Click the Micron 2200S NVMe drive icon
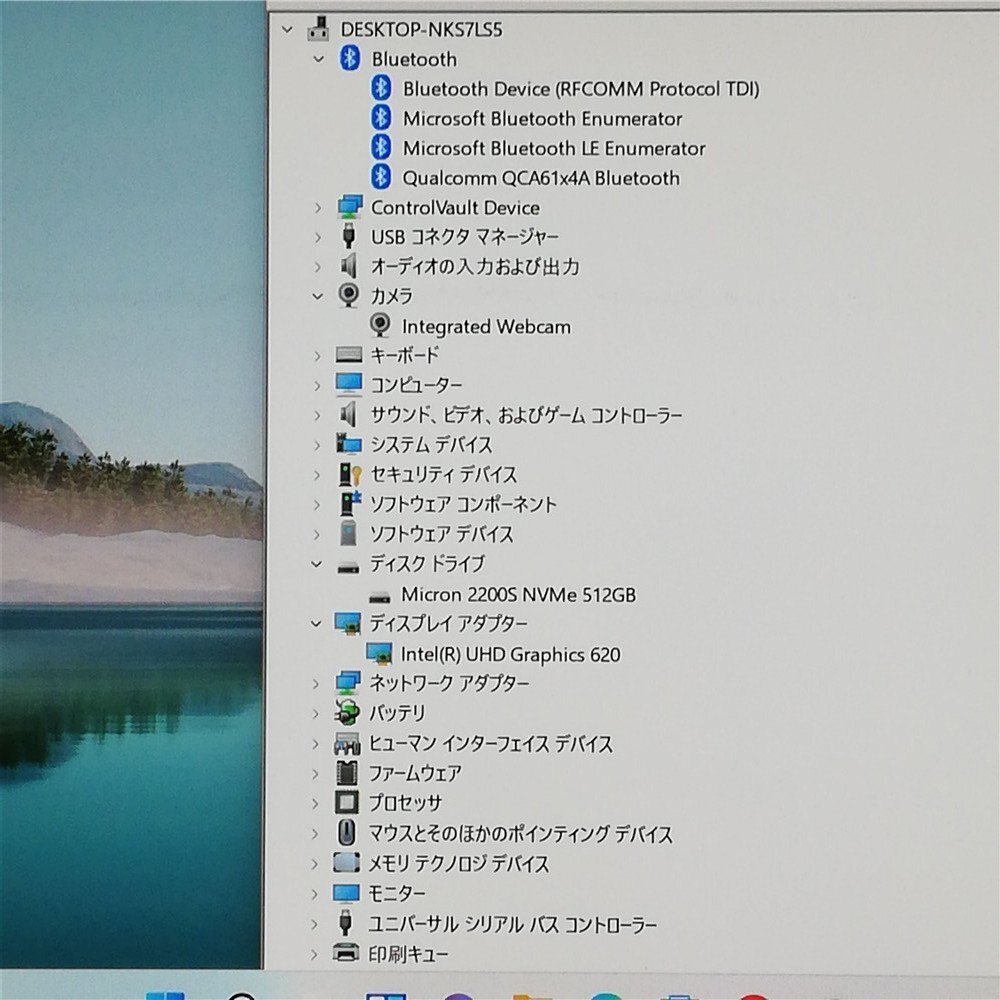 tap(379, 595)
